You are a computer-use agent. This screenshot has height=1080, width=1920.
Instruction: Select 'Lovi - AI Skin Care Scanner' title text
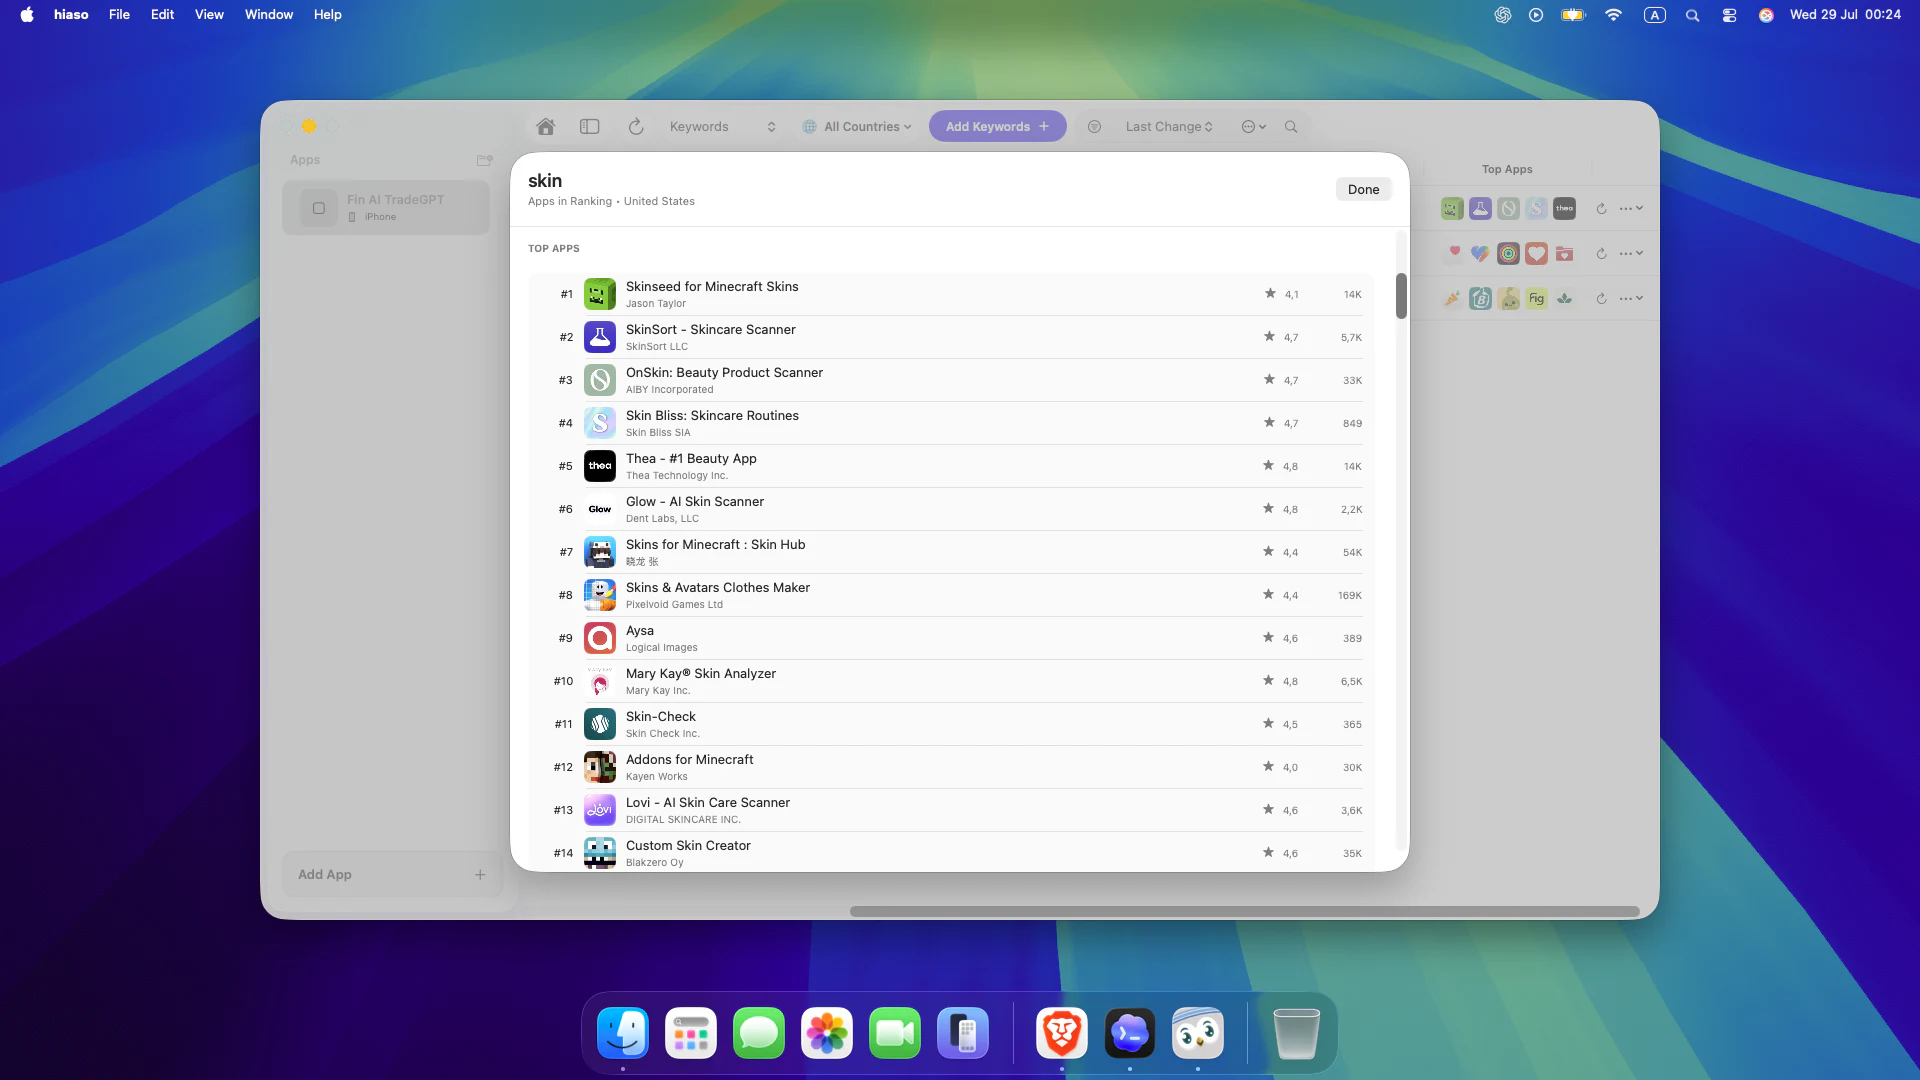point(708,803)
